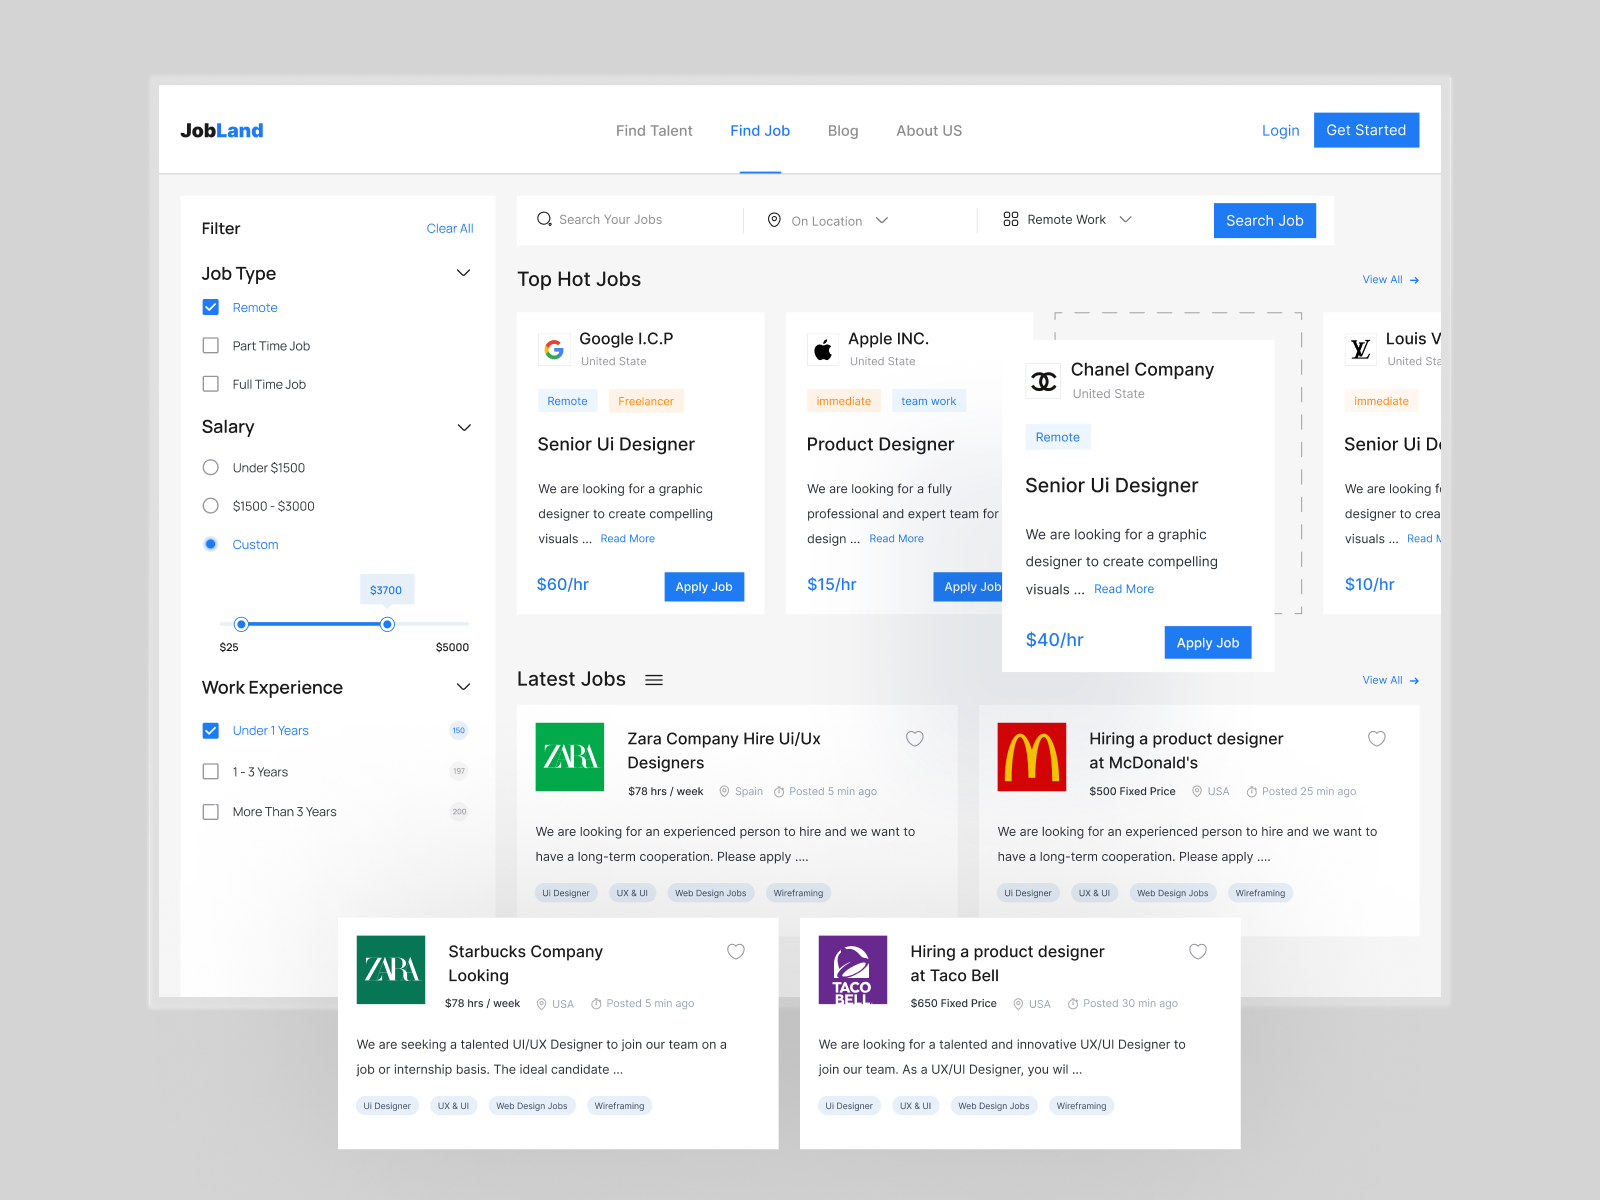The width and height of the screenshot is (1600, 1200).
Task: Click the Zara logo on Starbucks card
Action: tap(391, 969)
